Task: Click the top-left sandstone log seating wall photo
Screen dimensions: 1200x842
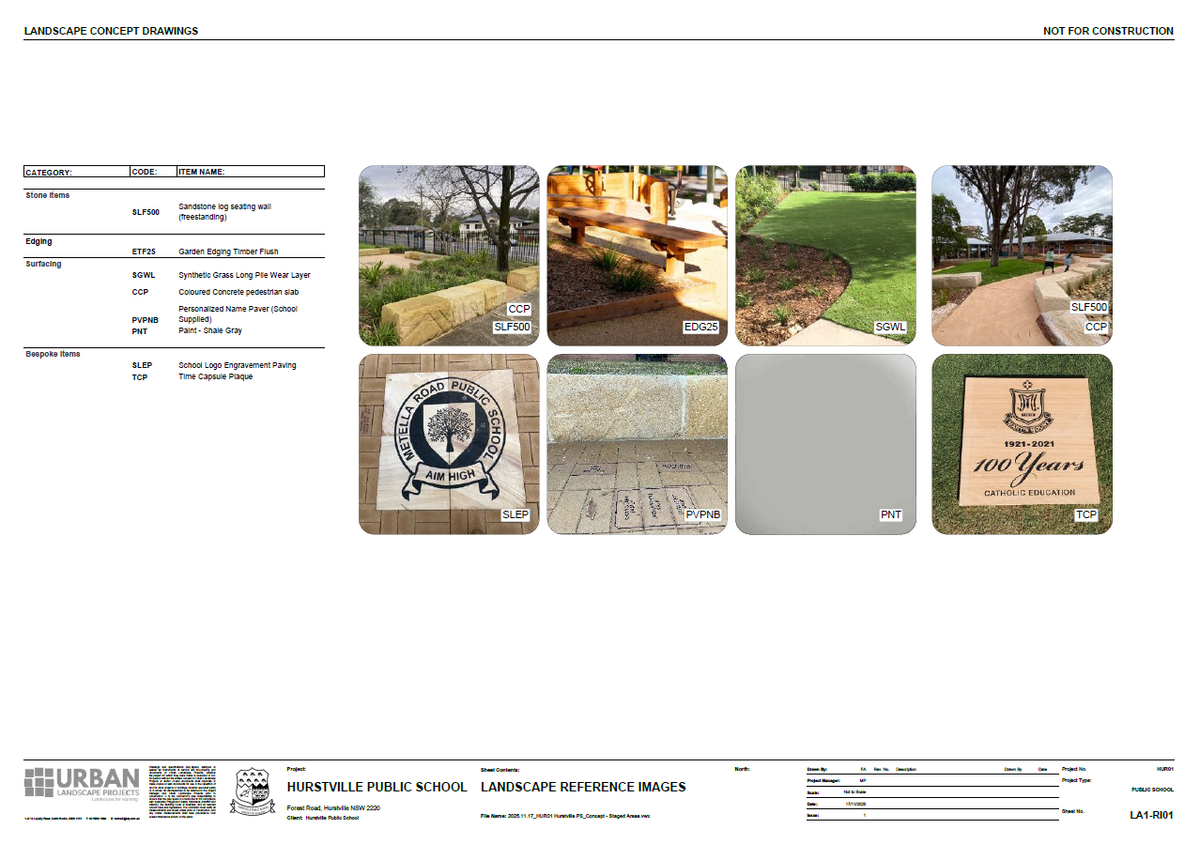Action: [x=448, y=255]
